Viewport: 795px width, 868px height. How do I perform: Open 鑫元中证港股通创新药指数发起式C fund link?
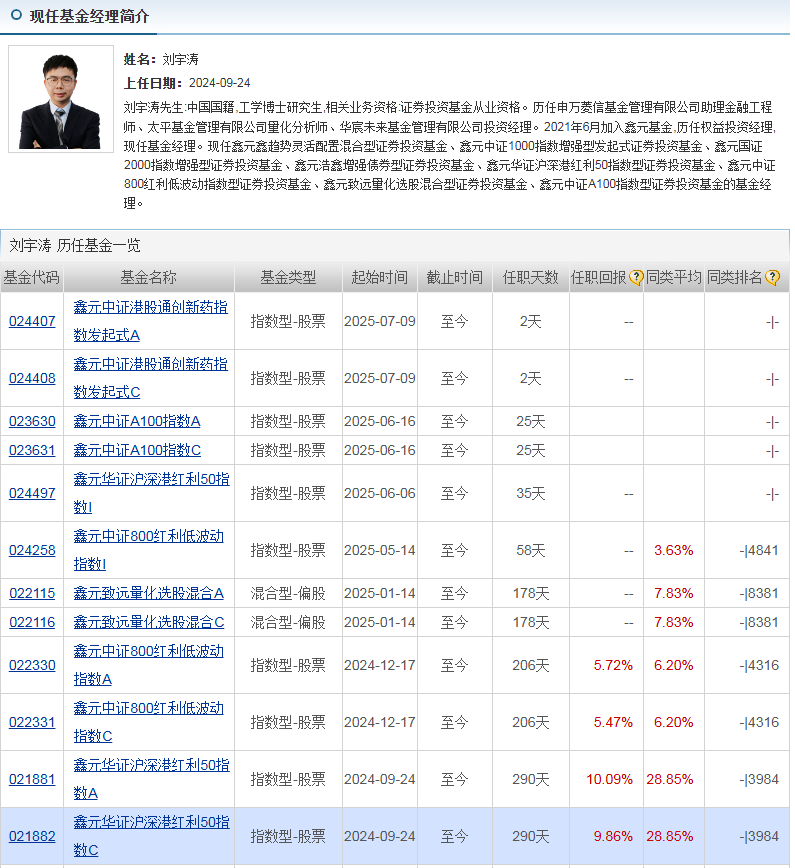point(151,378)
